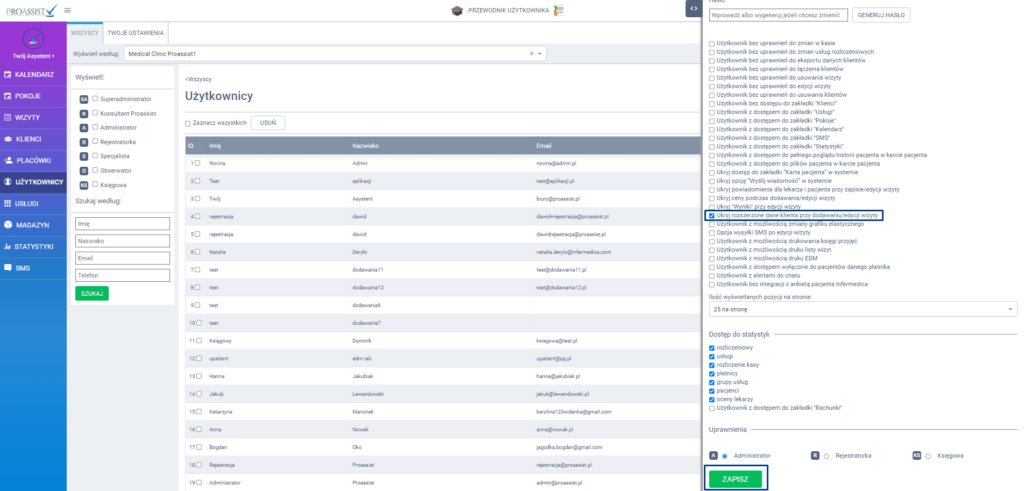1024x491 pixels.
Task: Switch to the 'Twoje ustawienia' tab
Action: pos(135,33)
